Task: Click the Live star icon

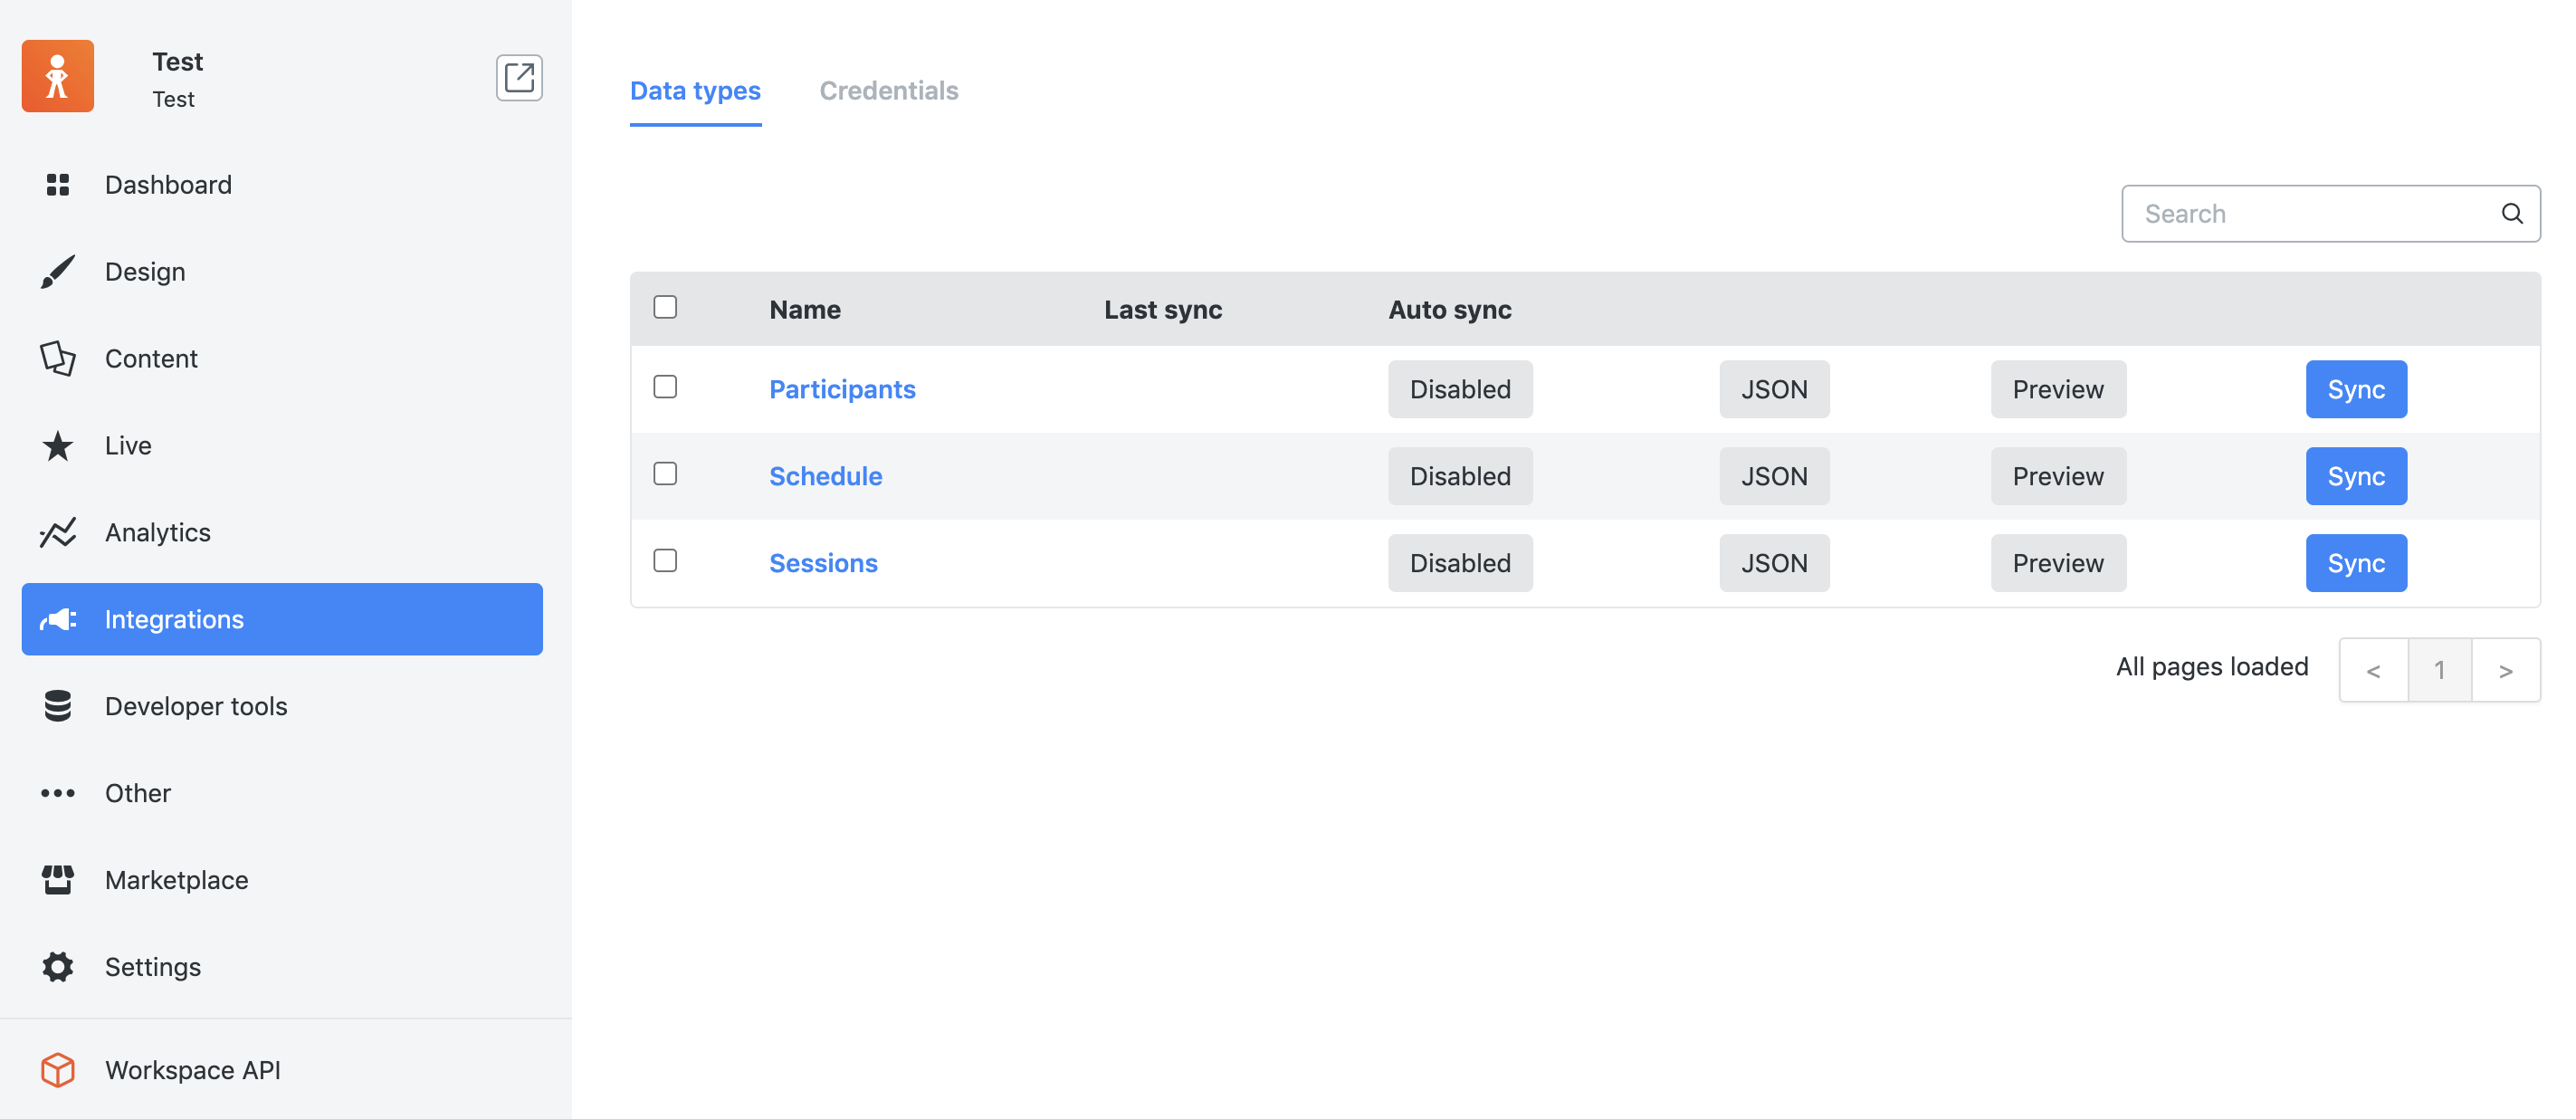Action: tap(57, 445)
